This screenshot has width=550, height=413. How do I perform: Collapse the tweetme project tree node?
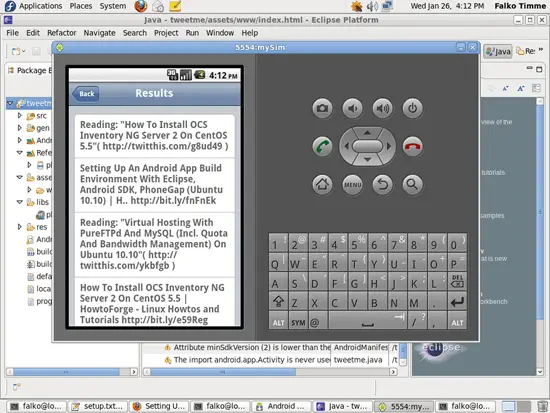click(10, 103)
